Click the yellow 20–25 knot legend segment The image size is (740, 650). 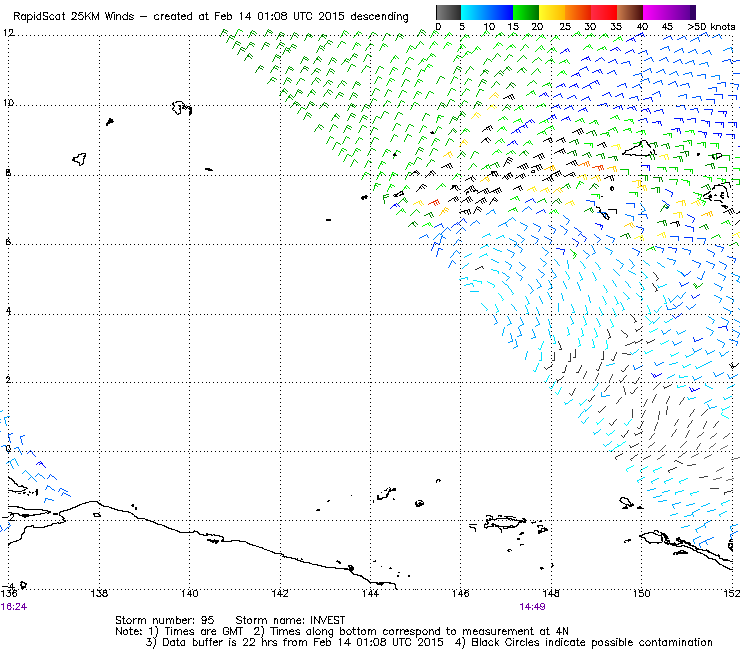click(x=552, y=12)
